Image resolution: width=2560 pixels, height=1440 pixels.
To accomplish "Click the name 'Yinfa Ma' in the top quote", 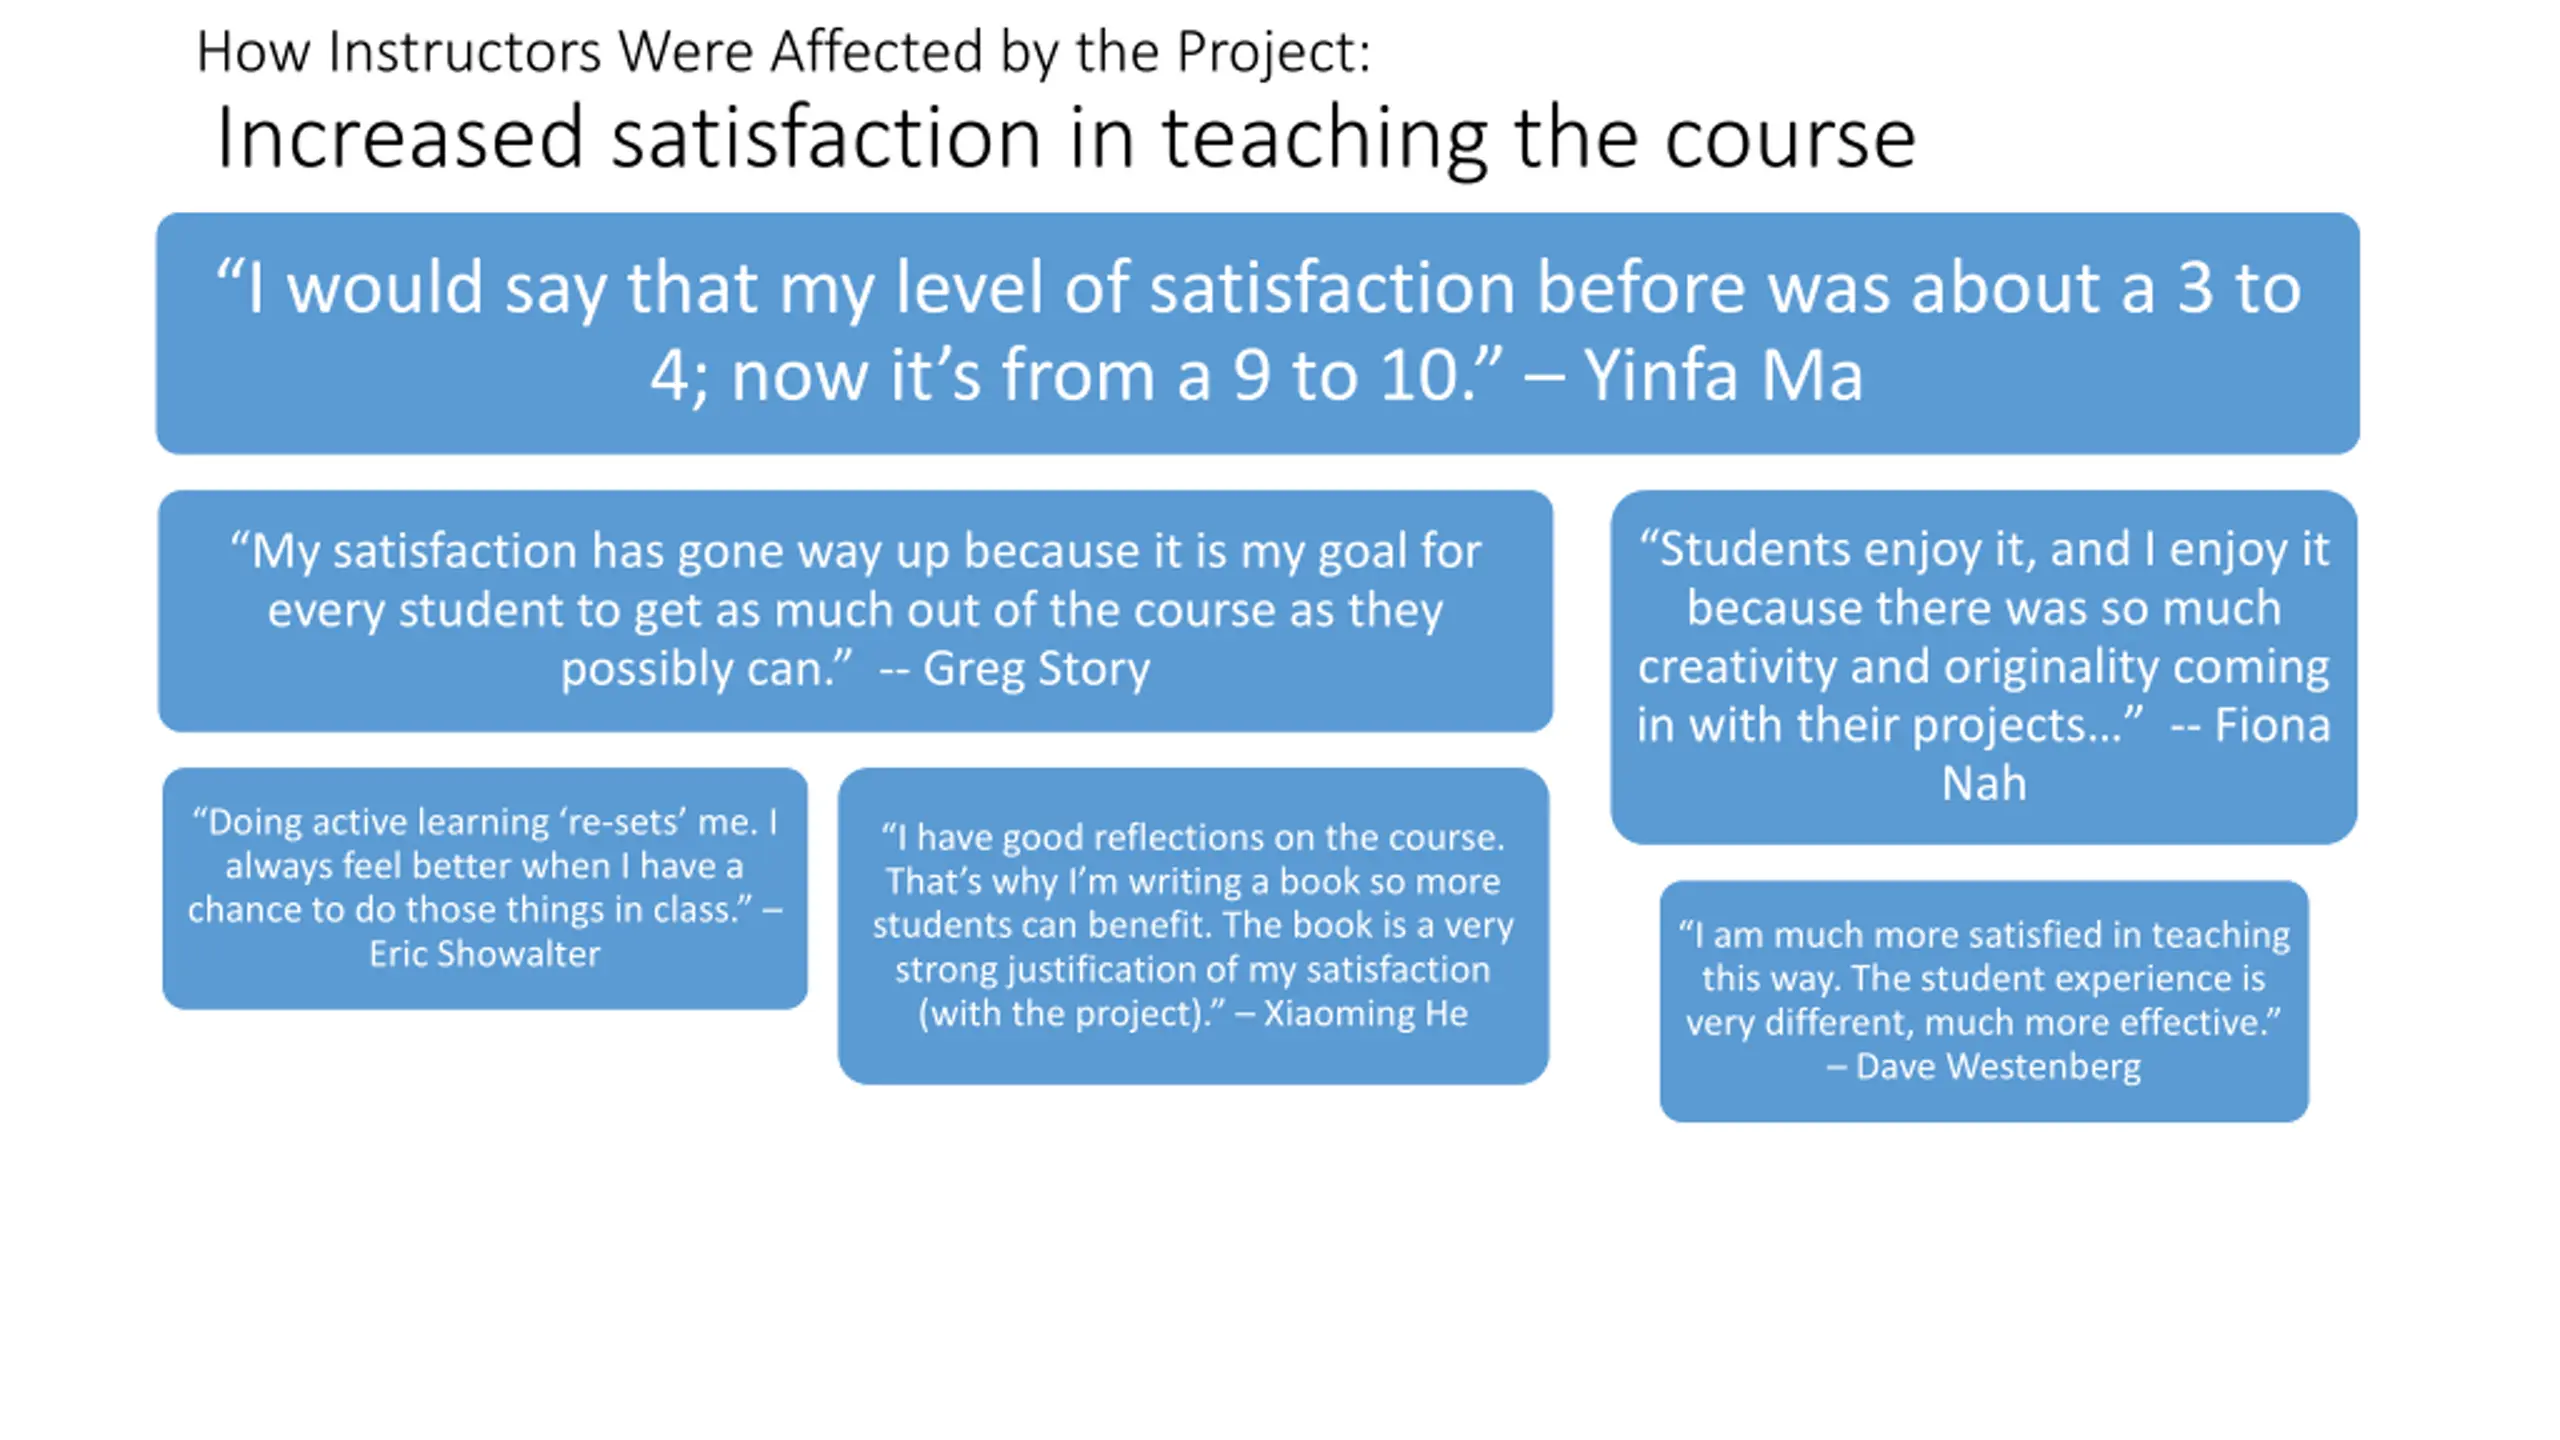I will pos(1723,376).
